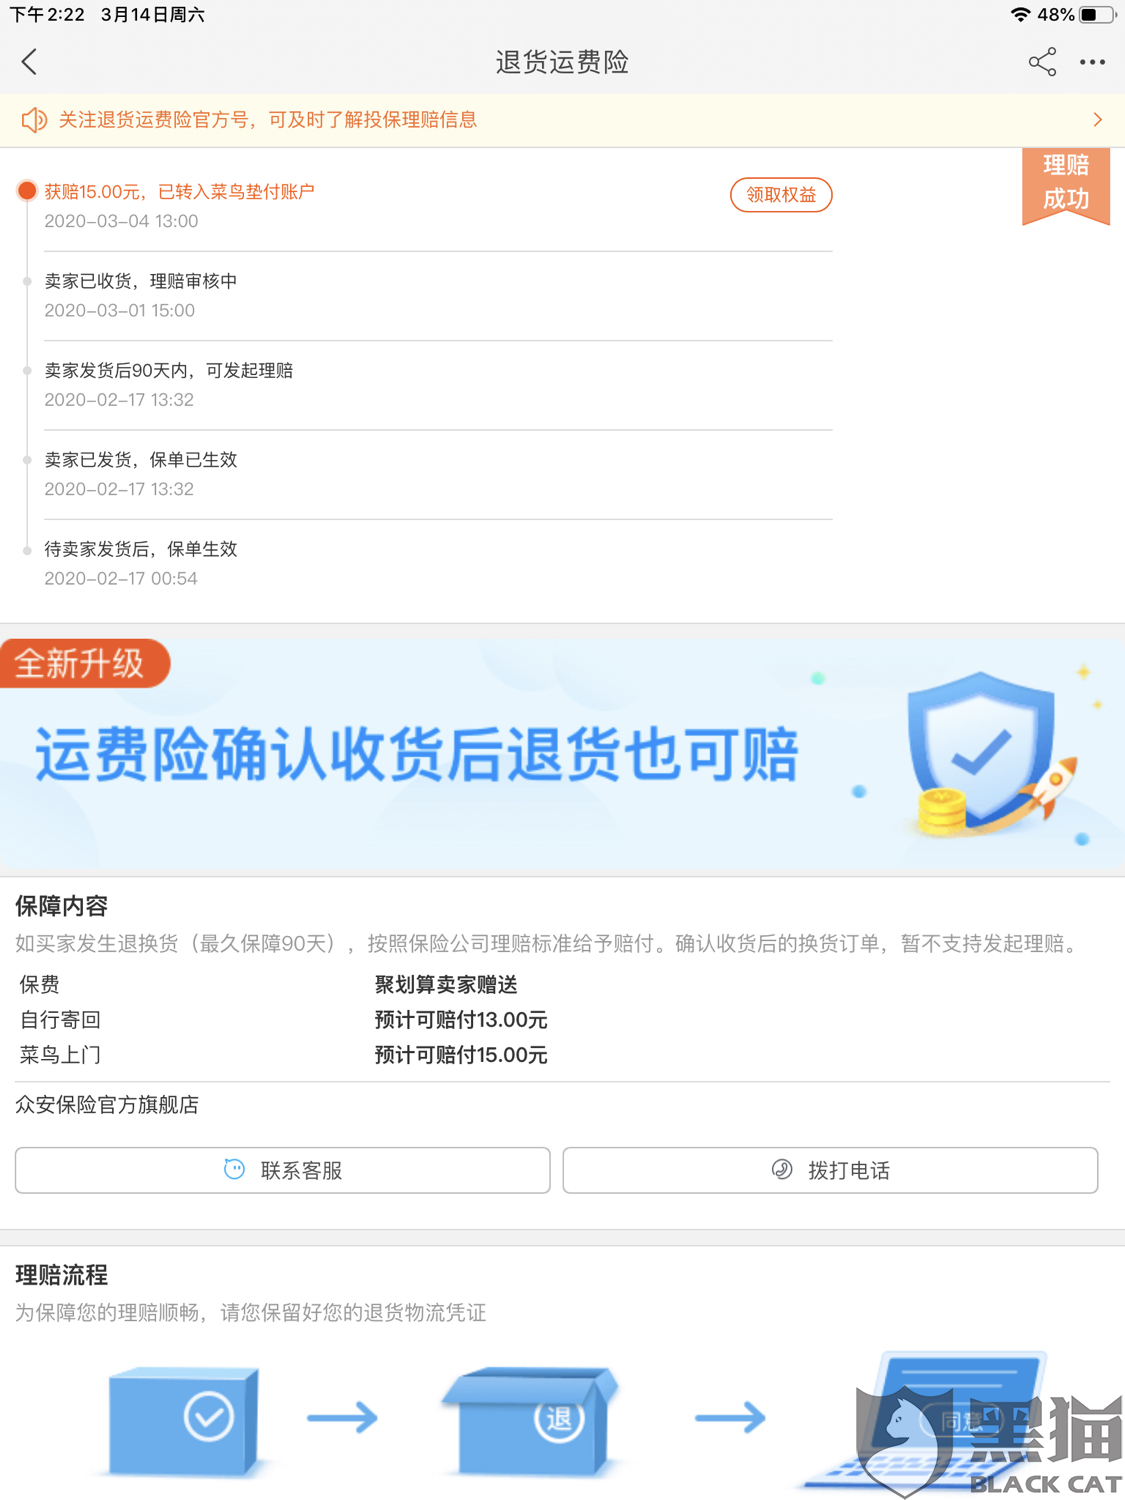Image resolution: width=1125 pixels, height=1500 pixels.
Task: Tap the back arrow icon
Action: tap(29, 62)
